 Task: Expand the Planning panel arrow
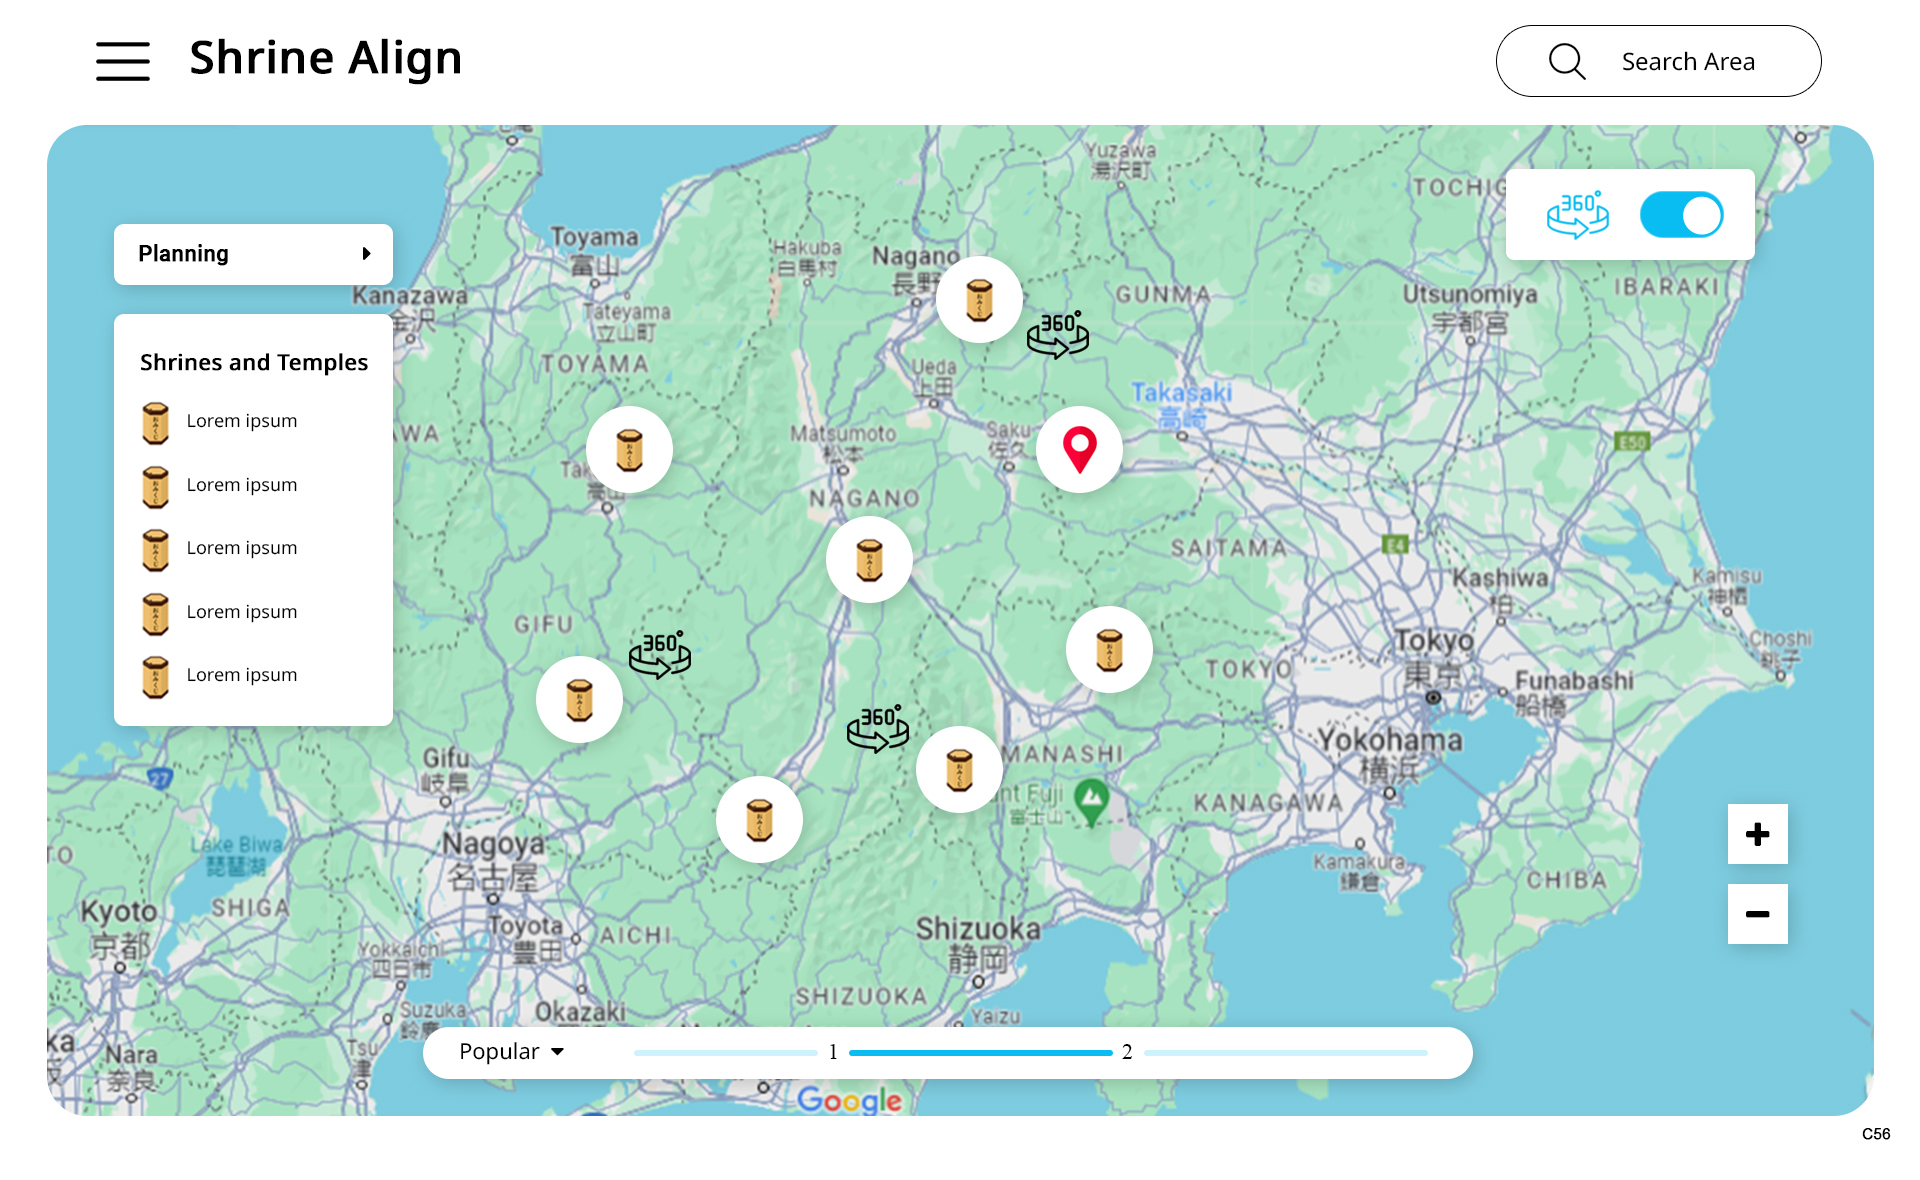[366, 254]
